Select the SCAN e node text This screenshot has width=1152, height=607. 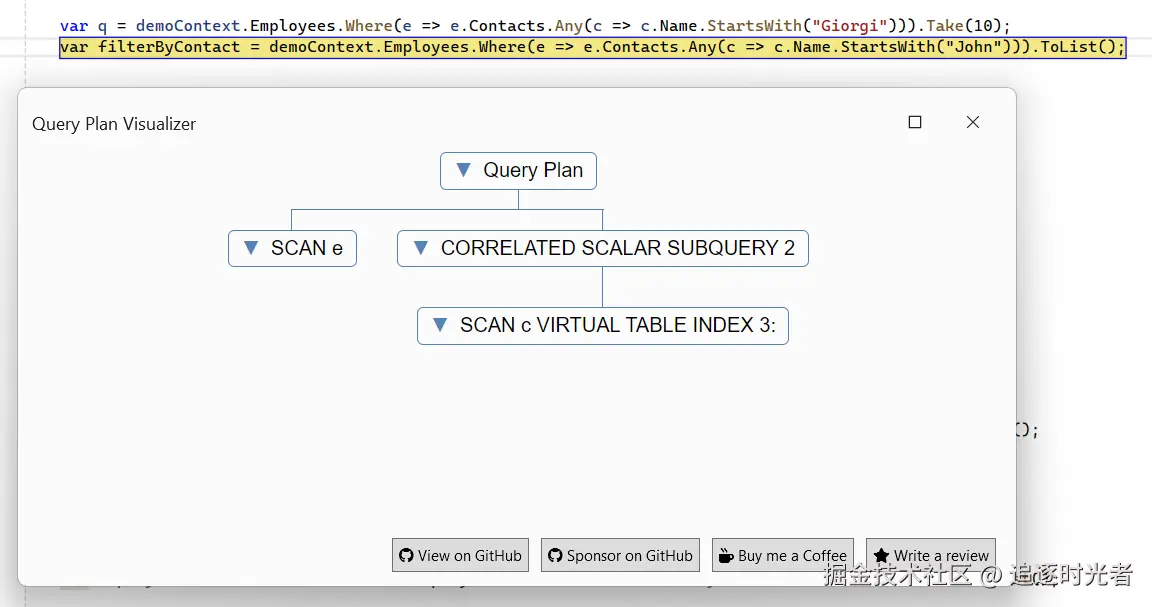click(x=307, y=248)
